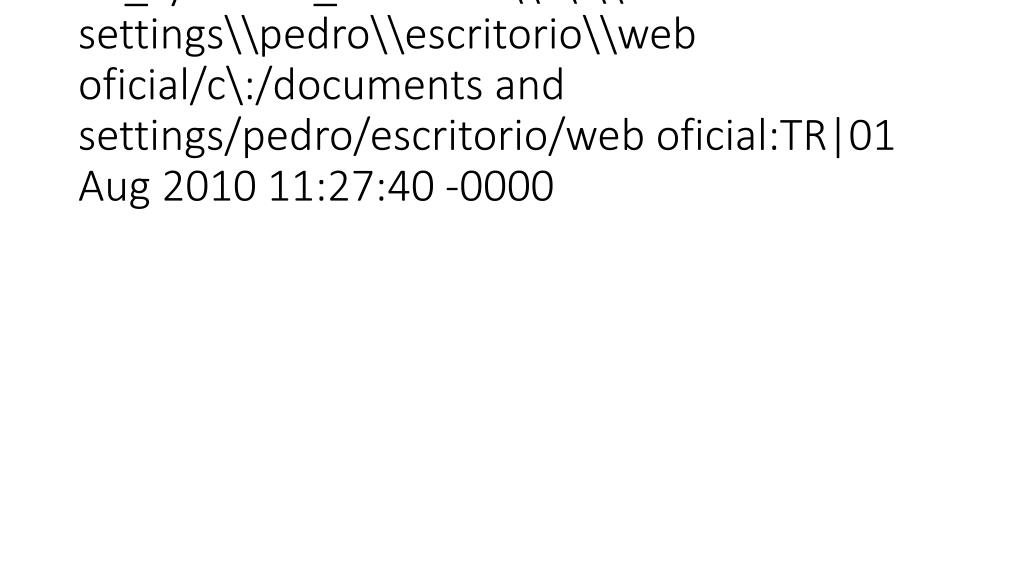Select the time "11:27:40"

[351, 187]
